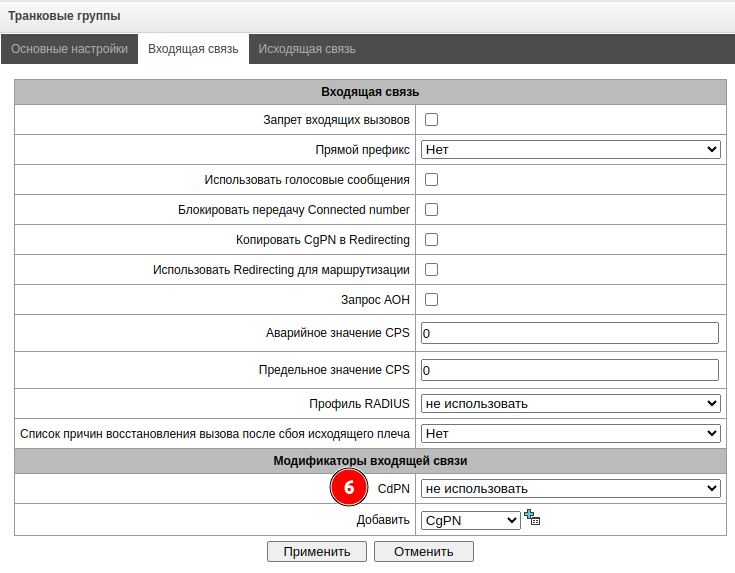The width and height of the screenshot is (735, 573).
Task: Click the Применить button
Action: 316,551
